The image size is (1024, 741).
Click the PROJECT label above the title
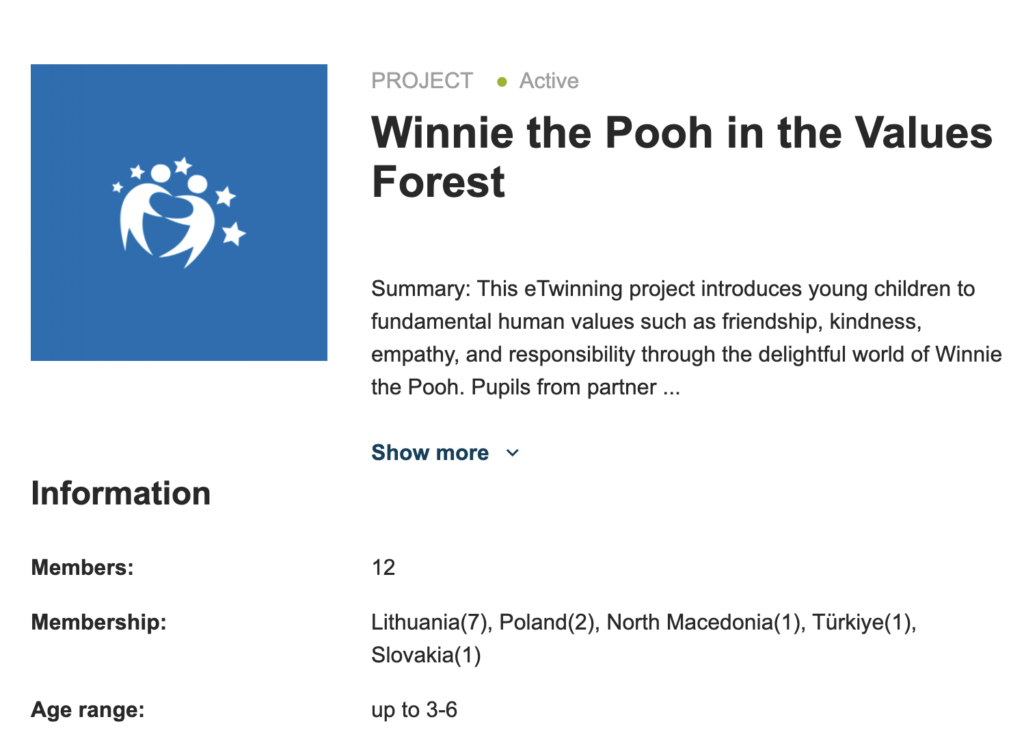422,81
